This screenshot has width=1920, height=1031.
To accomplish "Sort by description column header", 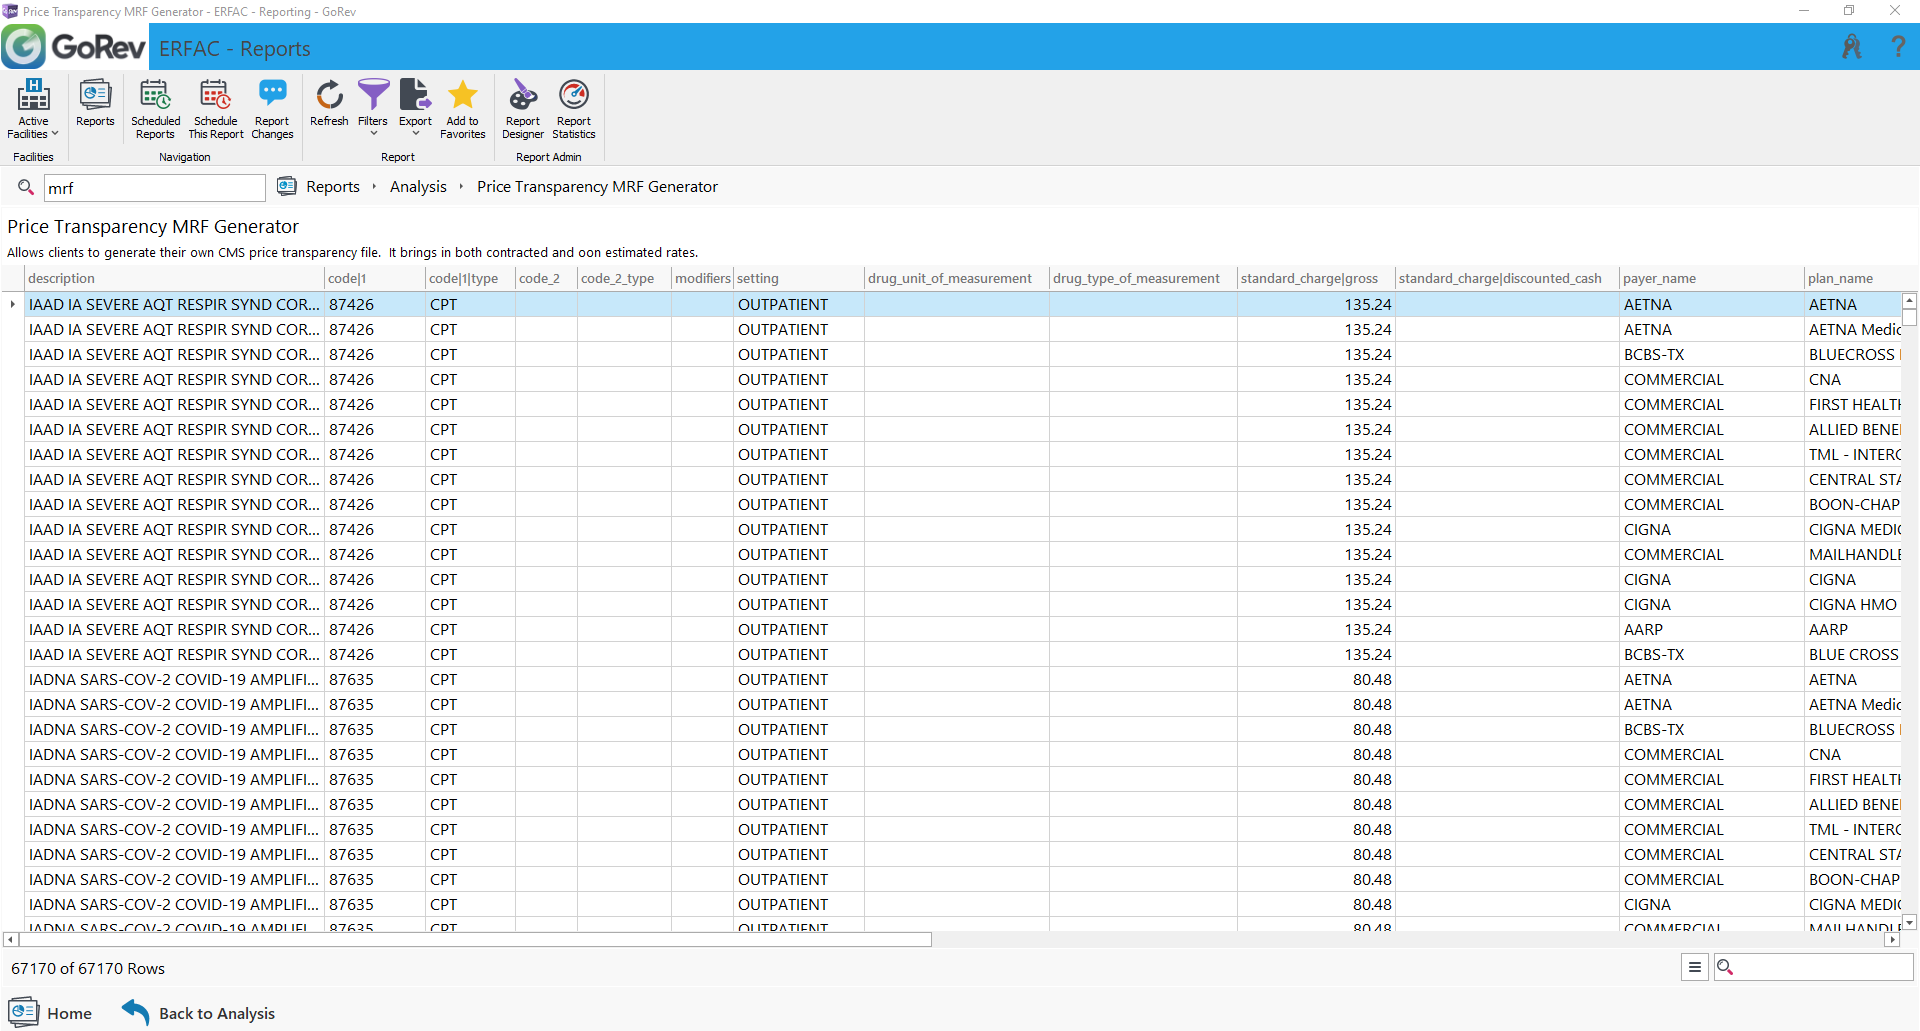I will click(175, 278).
